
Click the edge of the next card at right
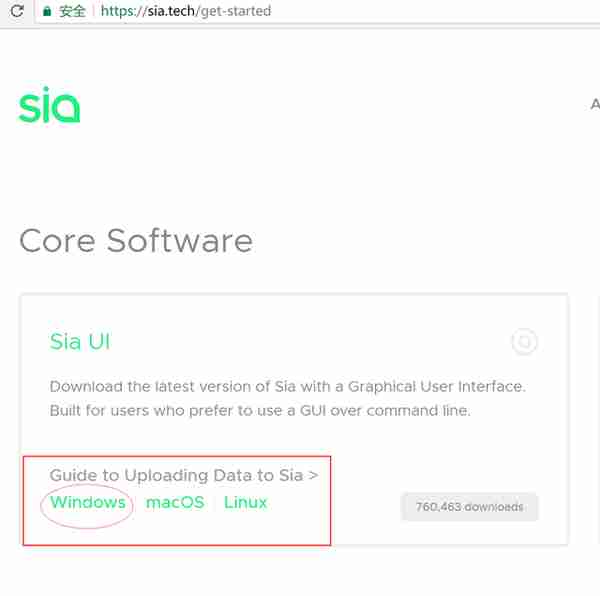[598, 419]
